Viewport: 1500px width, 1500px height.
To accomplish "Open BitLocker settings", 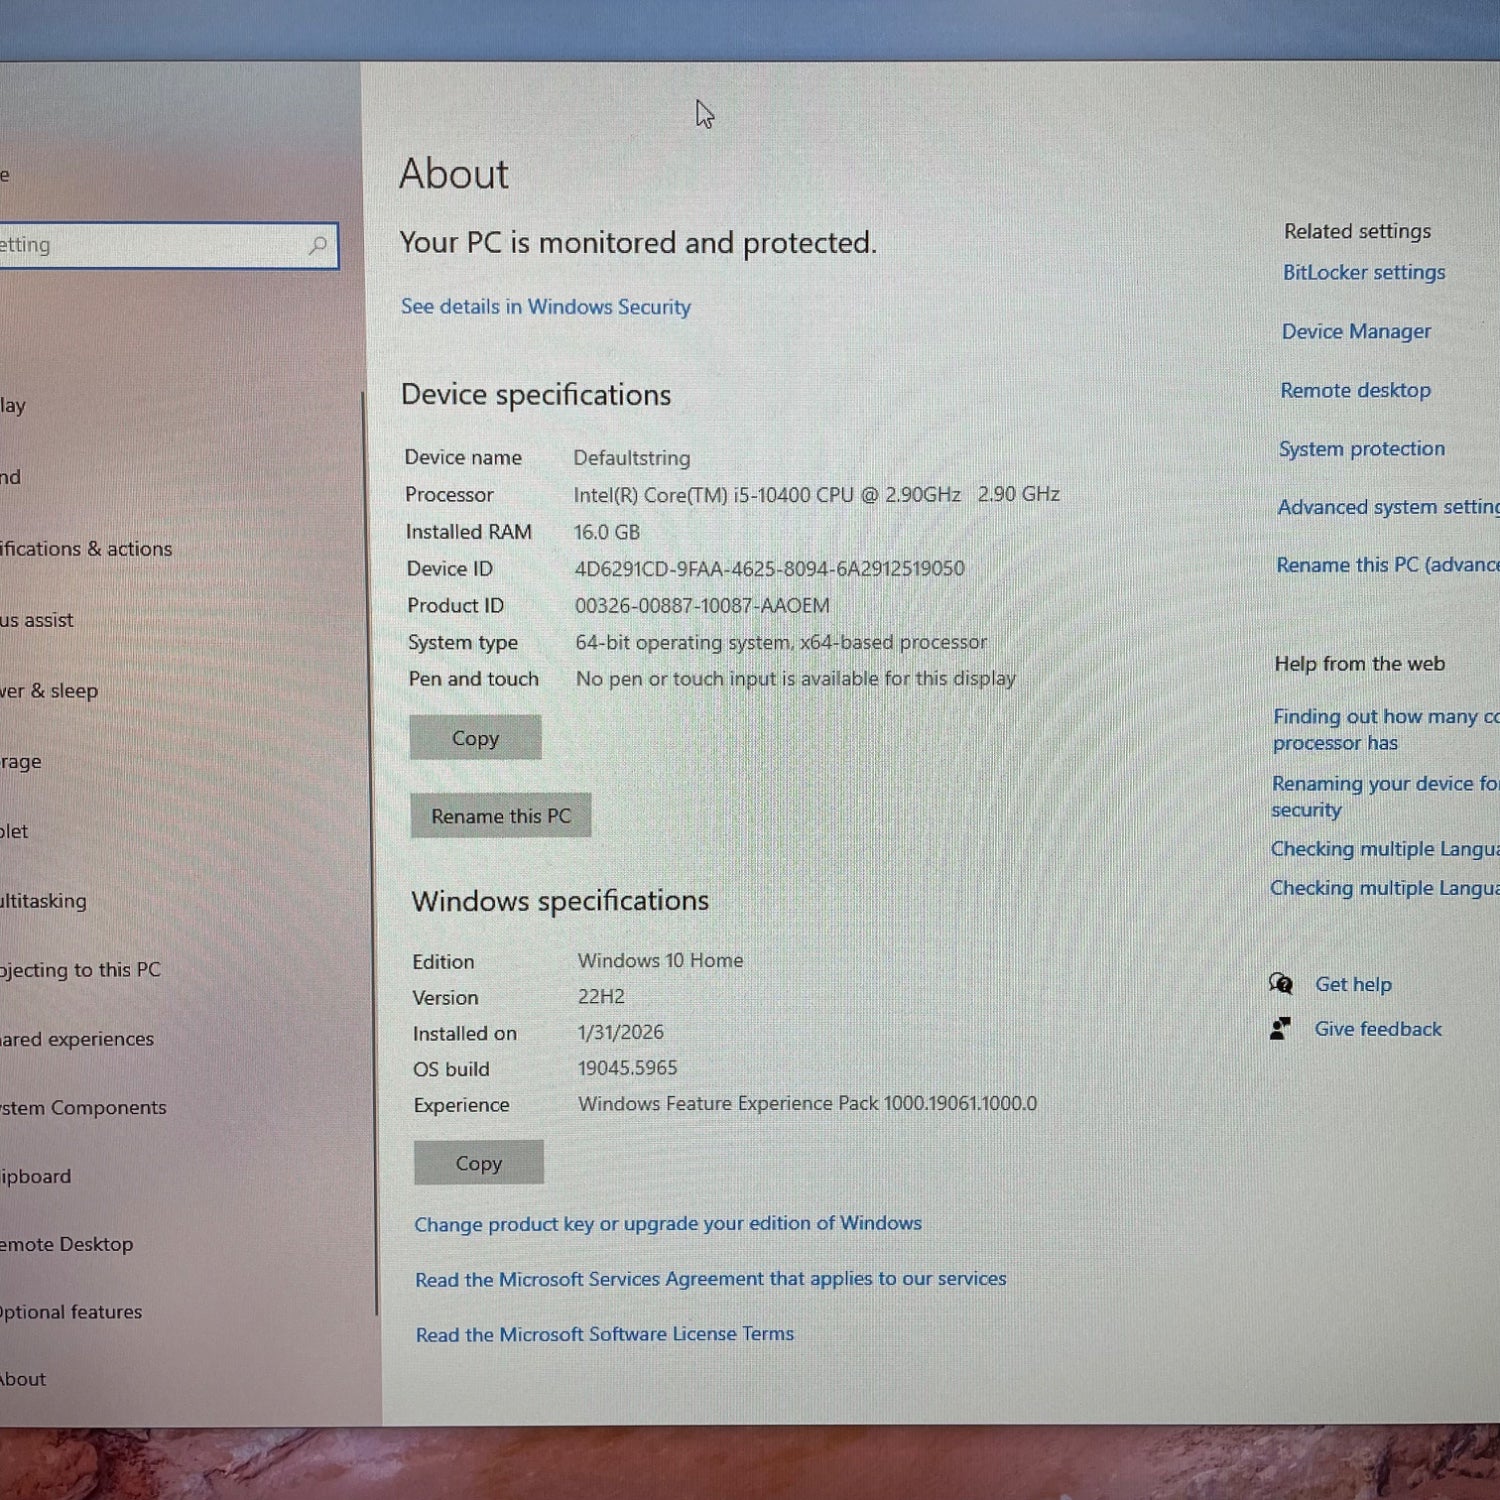I will [x=1364, y=272].
